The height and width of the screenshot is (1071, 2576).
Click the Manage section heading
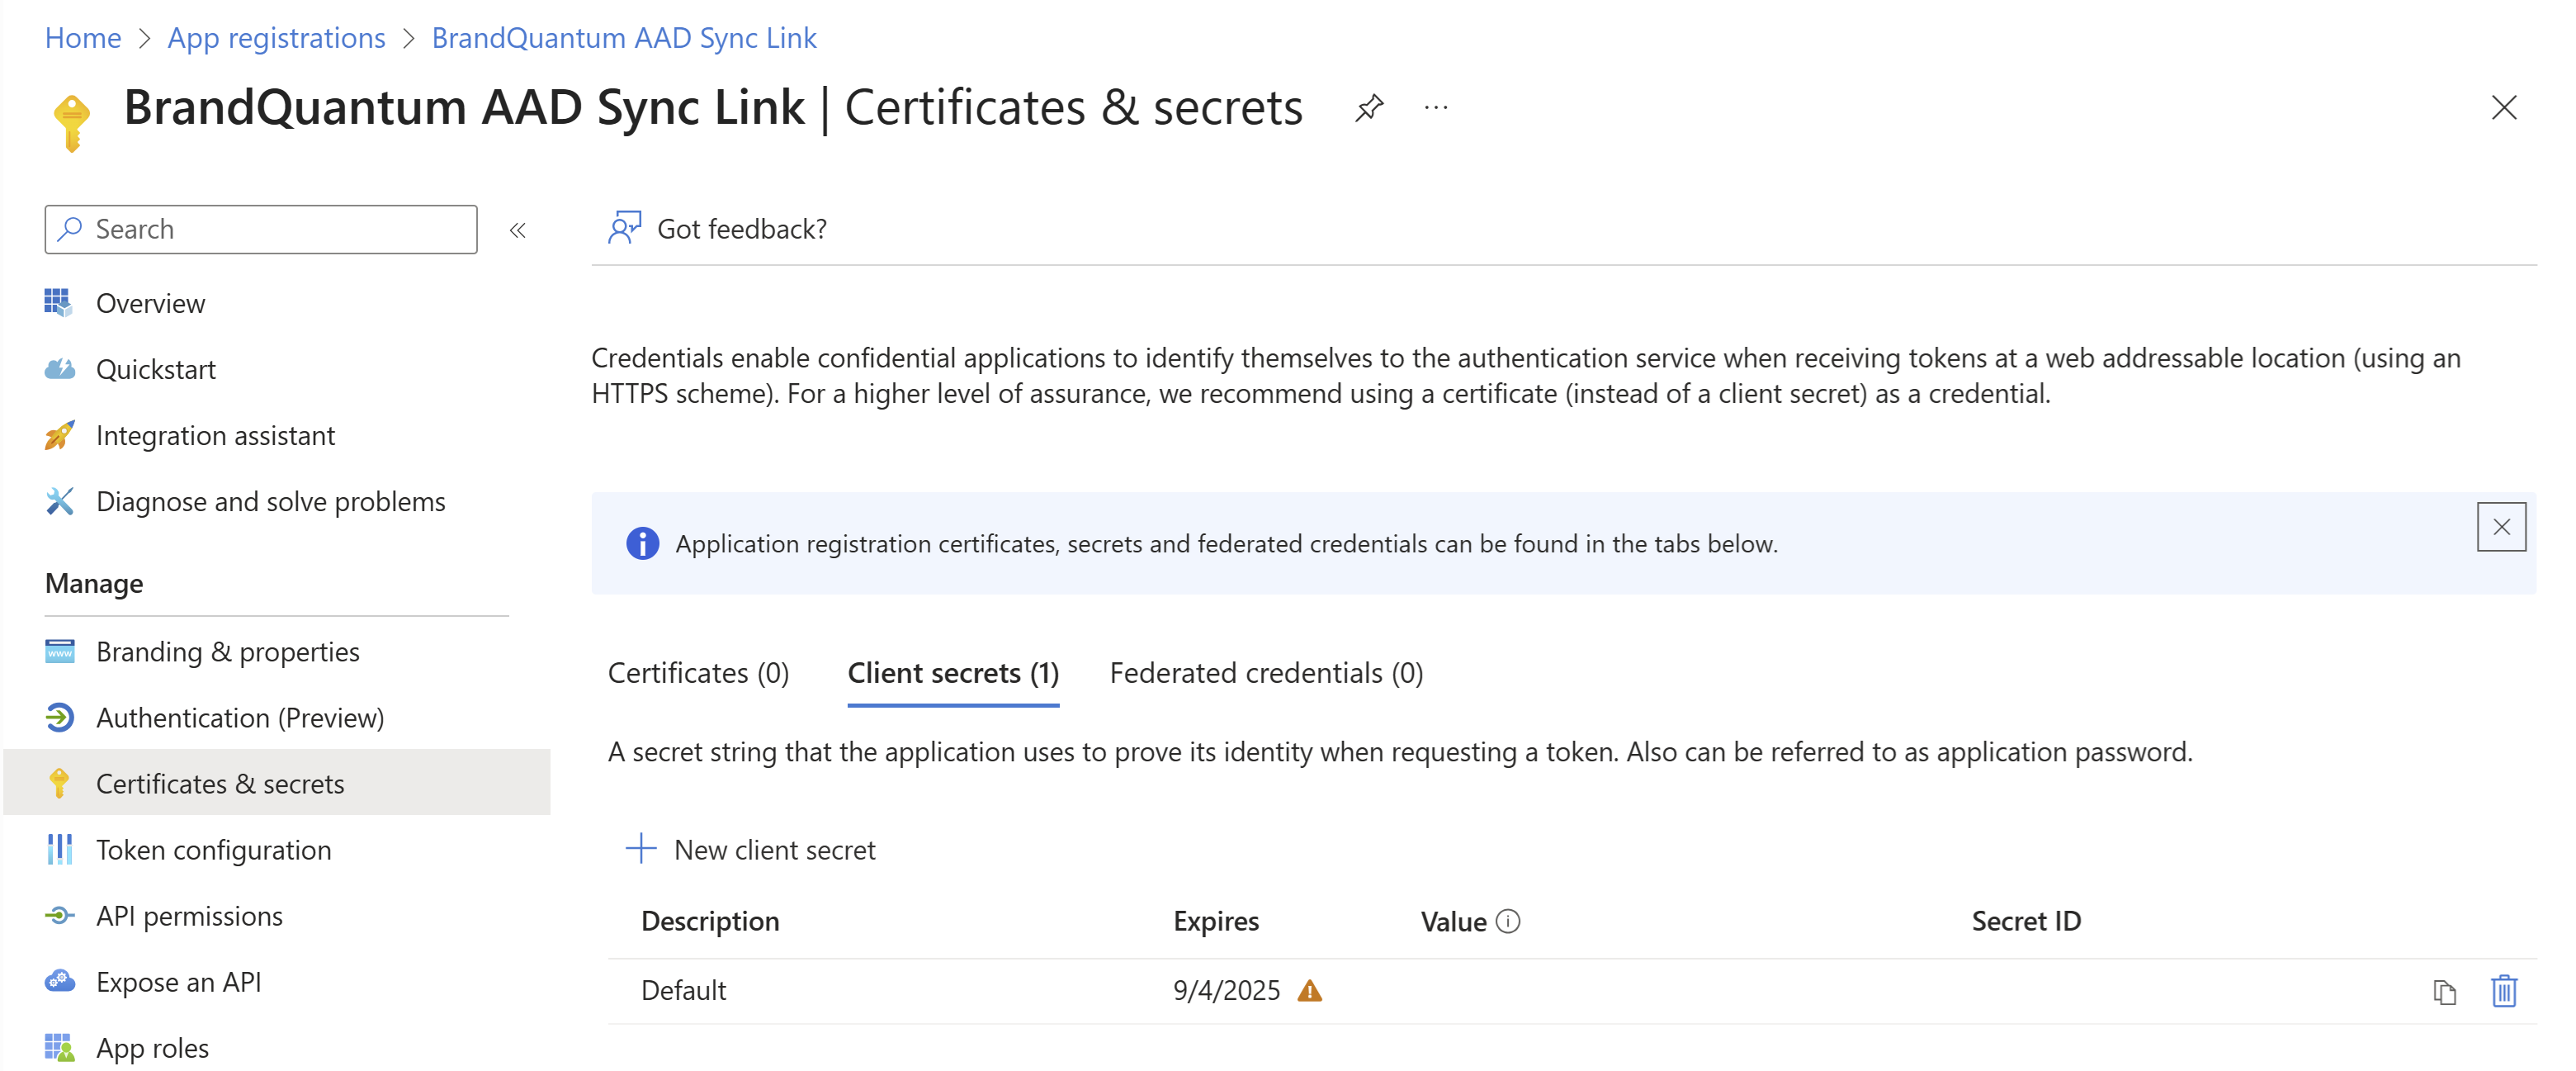coord(94,583)
